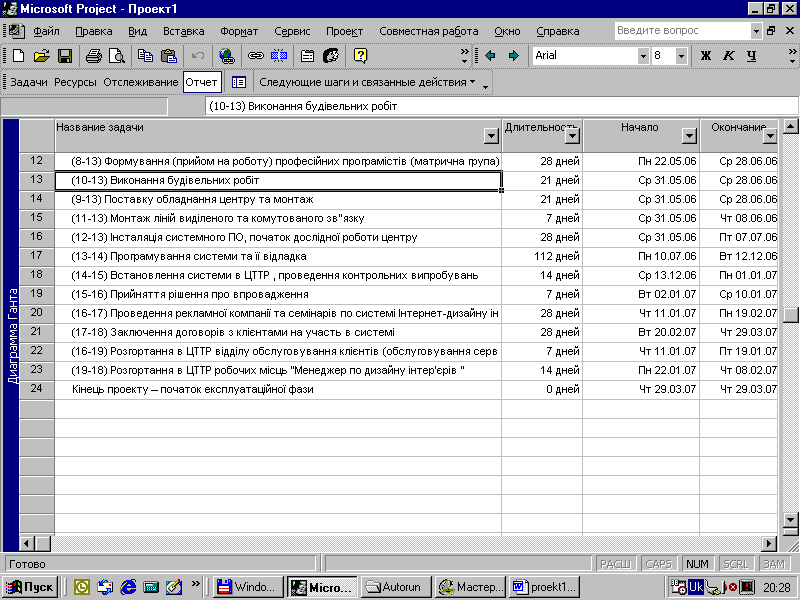
Task: Click Отчет in Project Guide toolbar
Action: [x=202, y=82]
